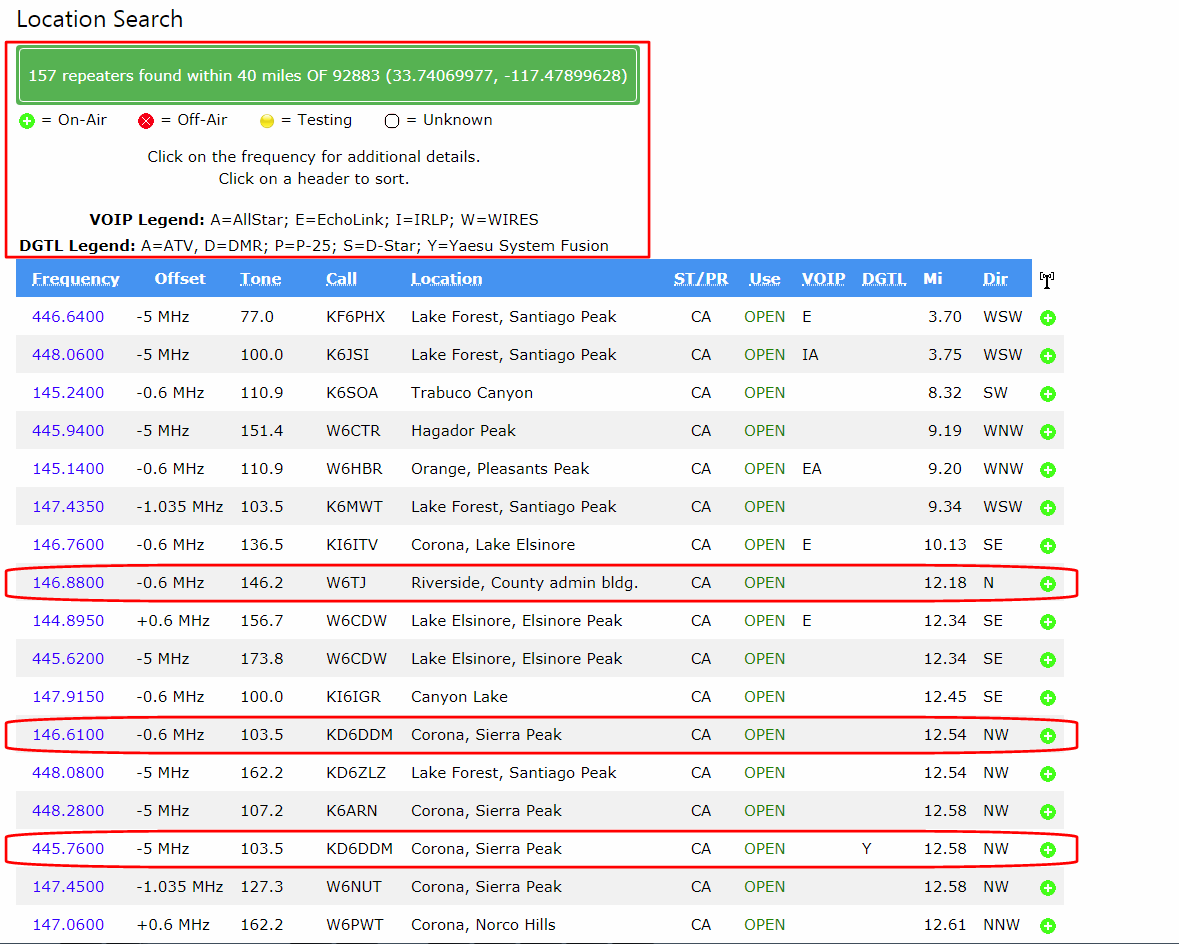1179x944 pixels.
Task: Sort the table by Tone column
Action: pos(260,279)
